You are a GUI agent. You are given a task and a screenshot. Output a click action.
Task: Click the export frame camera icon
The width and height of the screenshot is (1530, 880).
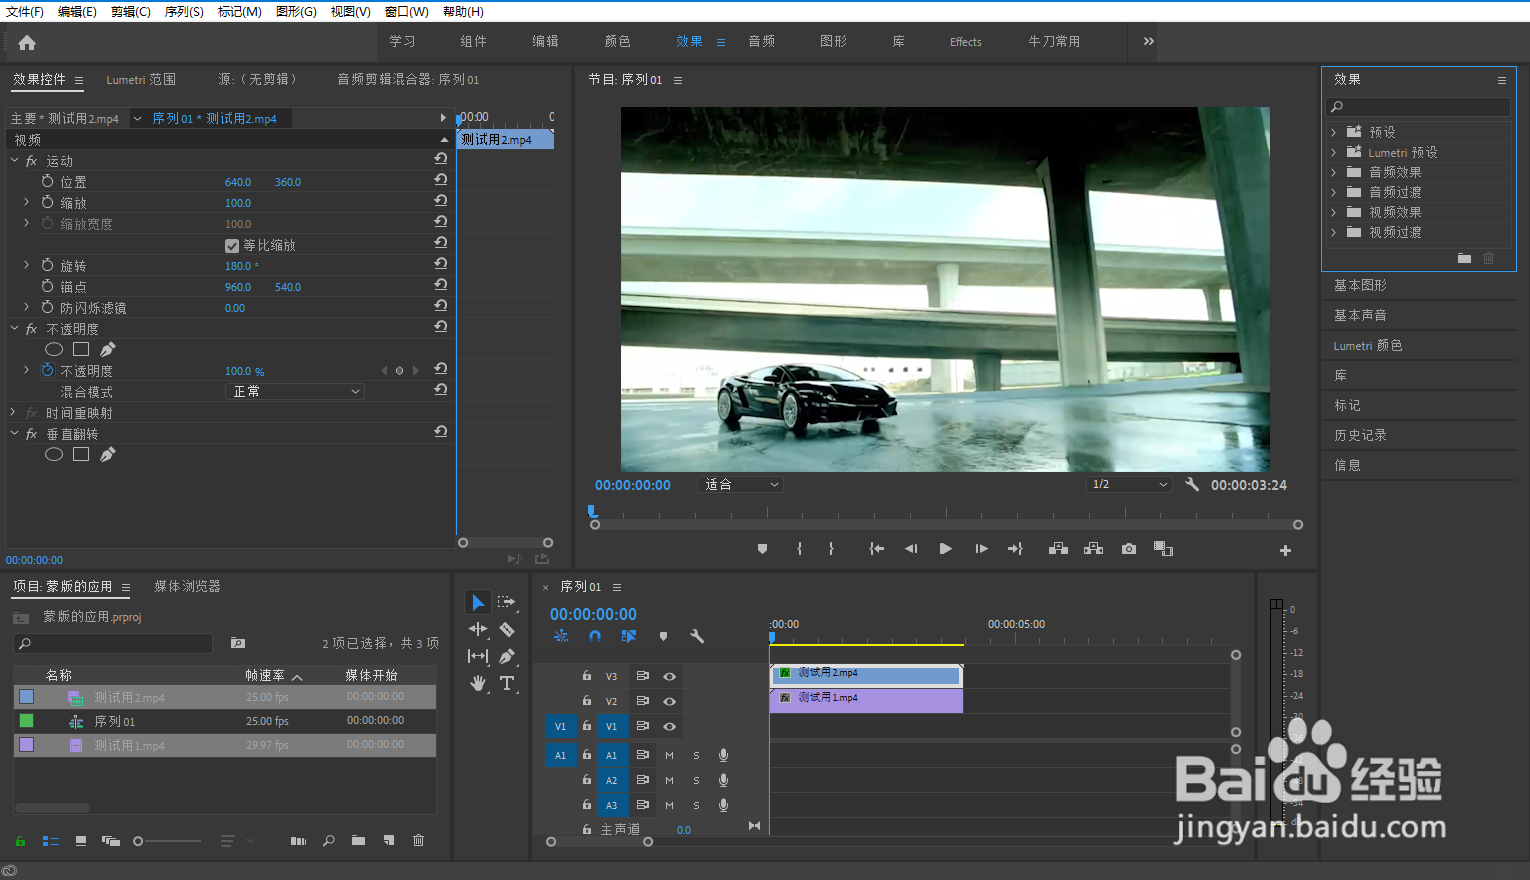pyautogui.click(x=1129, y=548)
